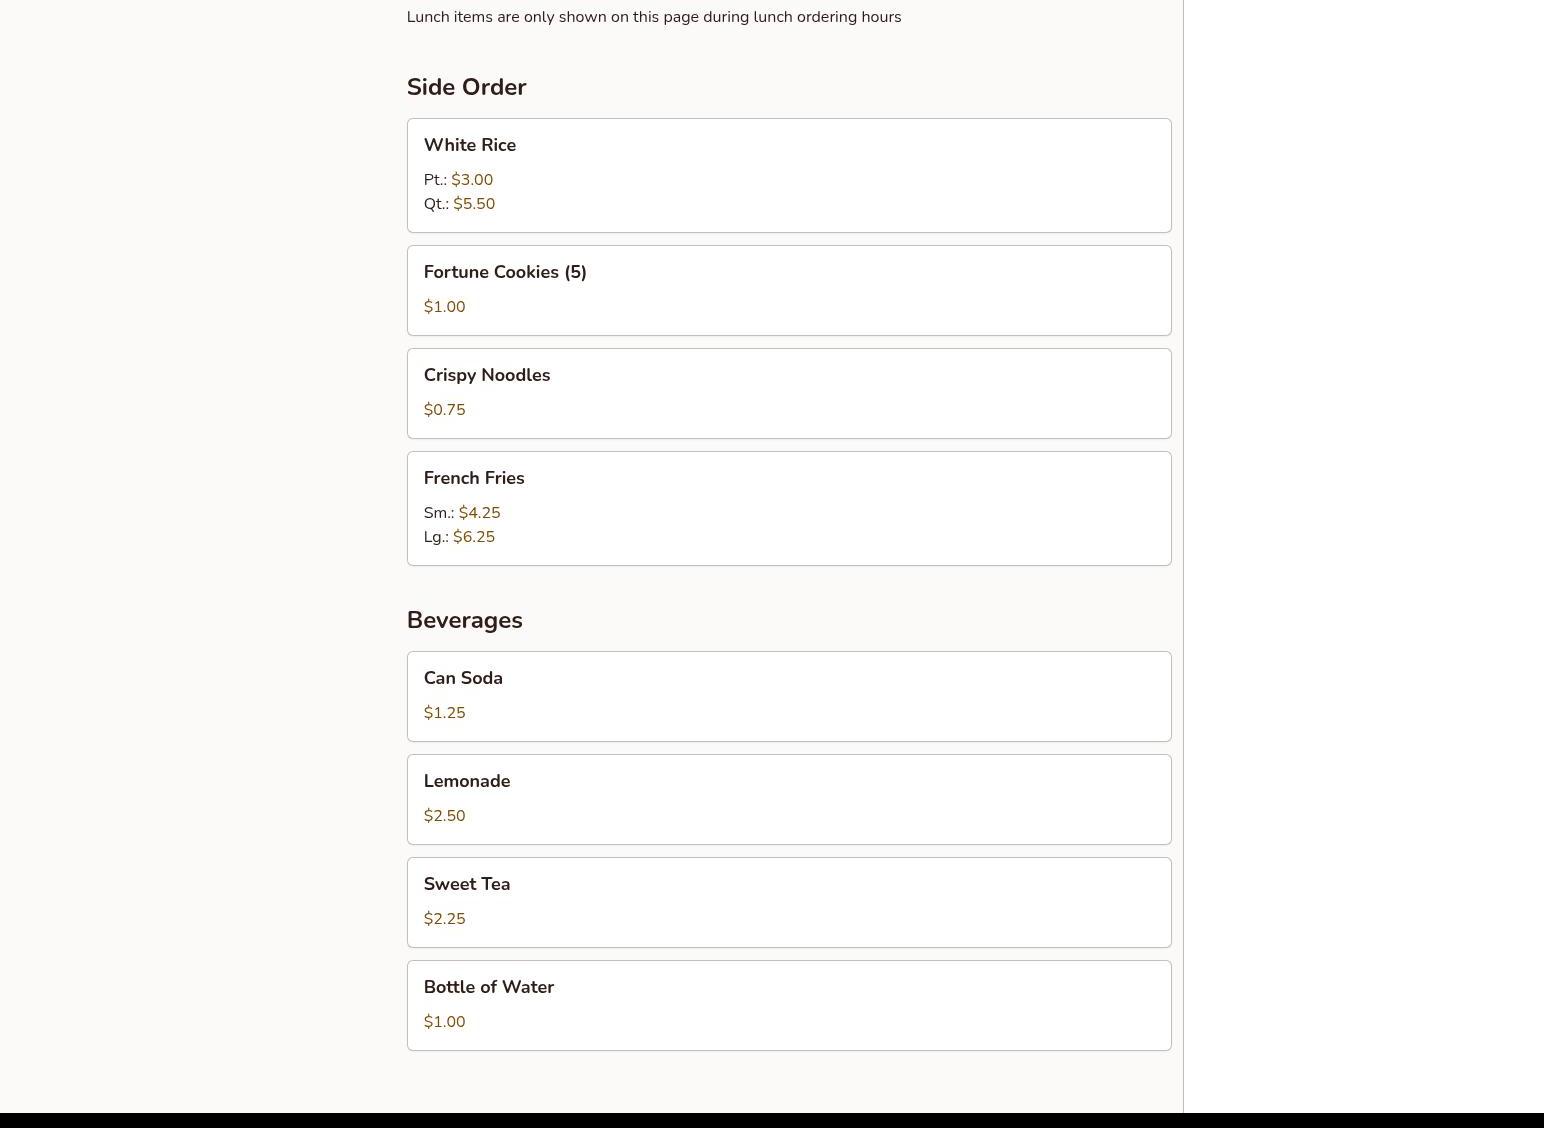The image size is (1544, 1128).
Task: Click the White Rice pint price $3.00
Action: tap(472, 180)
